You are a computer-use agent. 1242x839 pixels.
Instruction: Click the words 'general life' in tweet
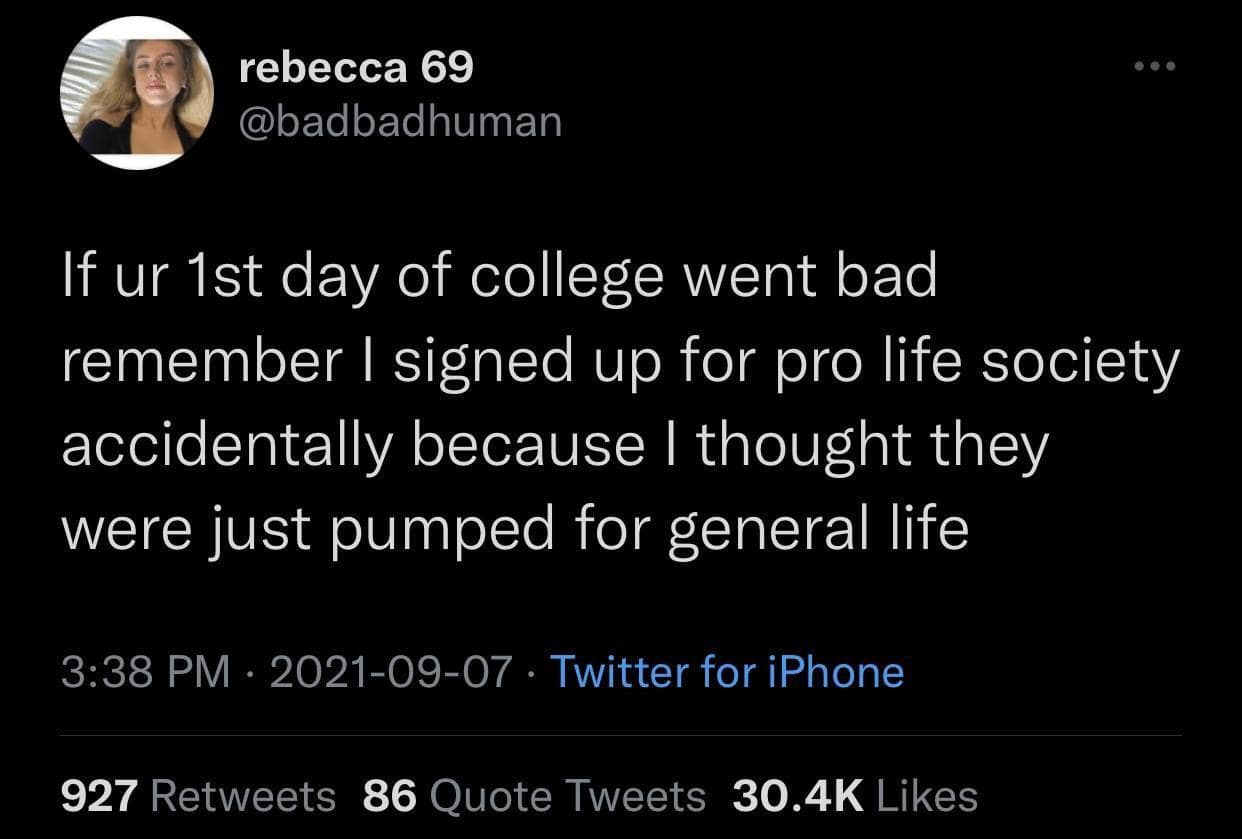click(817, 528)
